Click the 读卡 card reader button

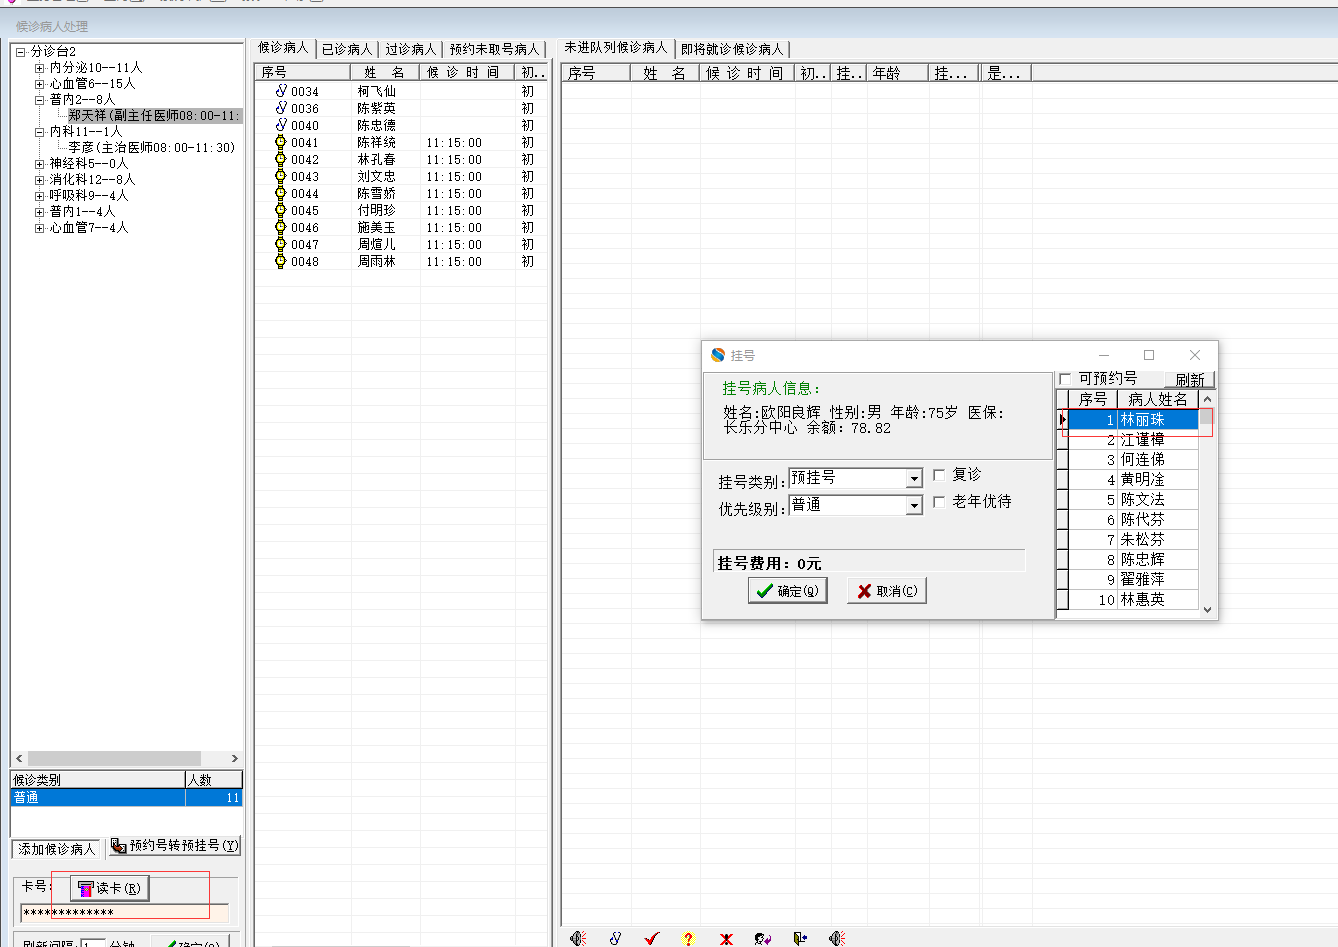coord(109,888)
